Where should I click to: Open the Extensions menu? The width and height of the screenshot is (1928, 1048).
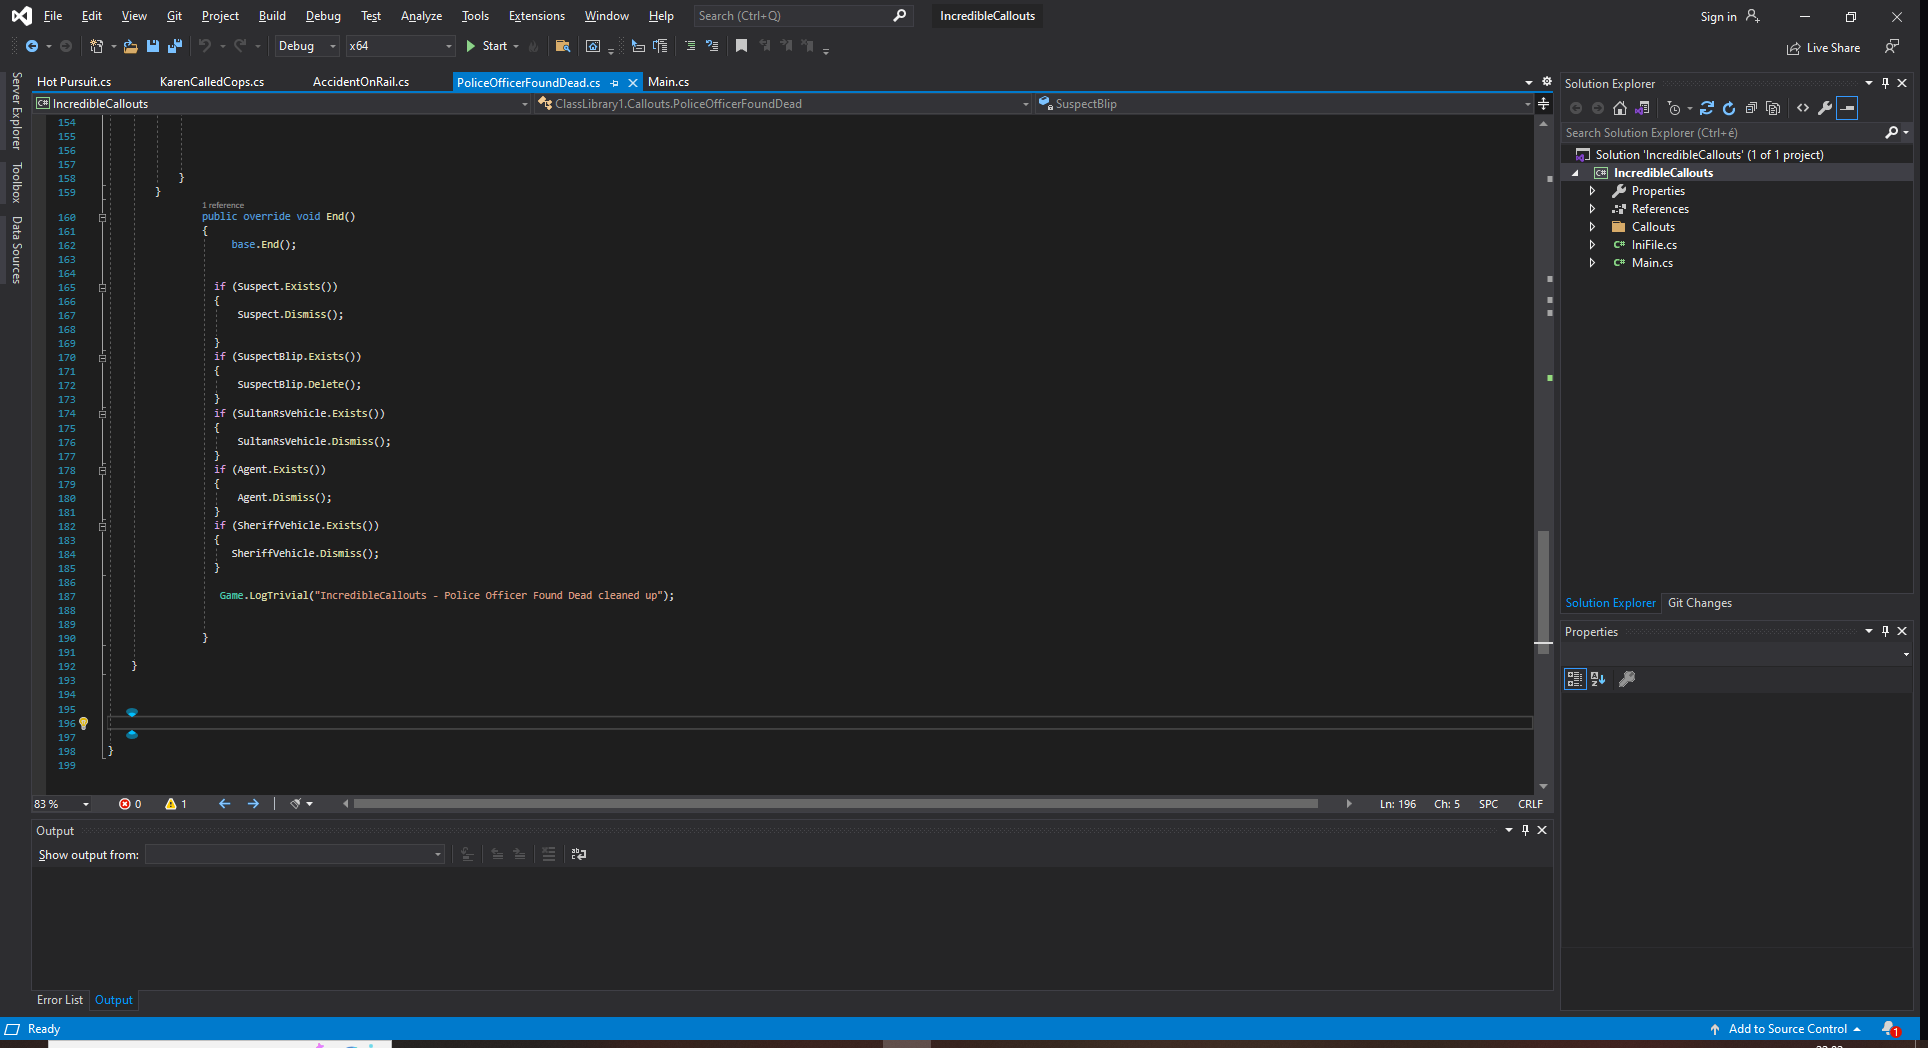pyautogui.click(x=536, y=16)
